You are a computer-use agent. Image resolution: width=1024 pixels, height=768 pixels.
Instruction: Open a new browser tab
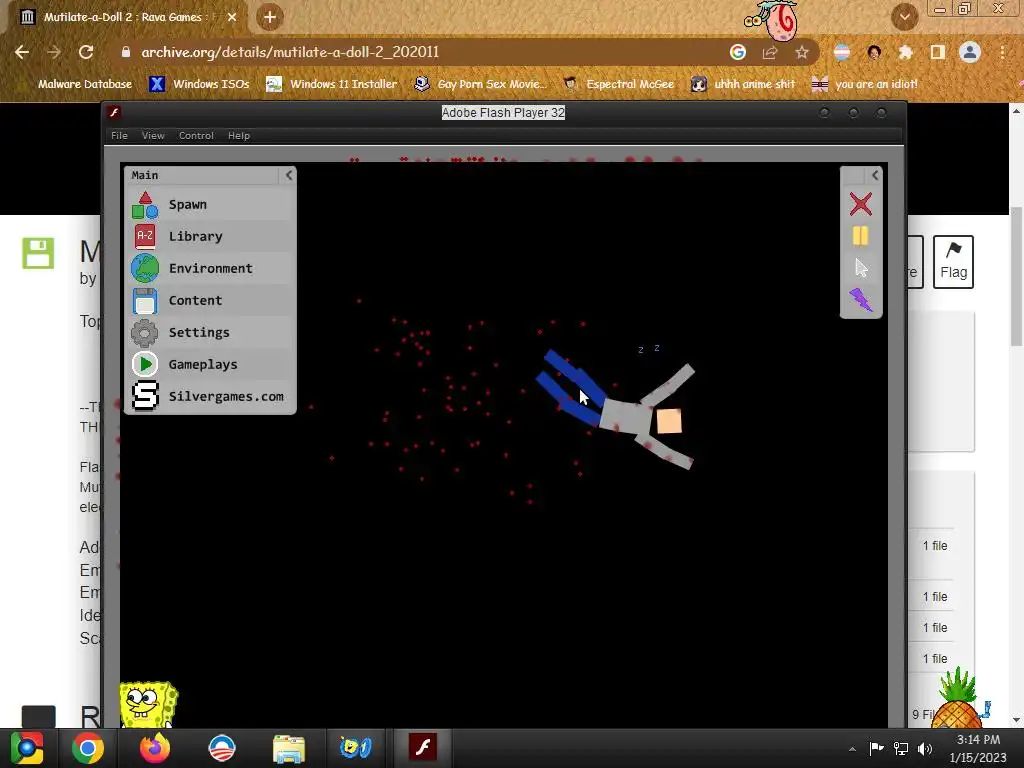(270, 17)
